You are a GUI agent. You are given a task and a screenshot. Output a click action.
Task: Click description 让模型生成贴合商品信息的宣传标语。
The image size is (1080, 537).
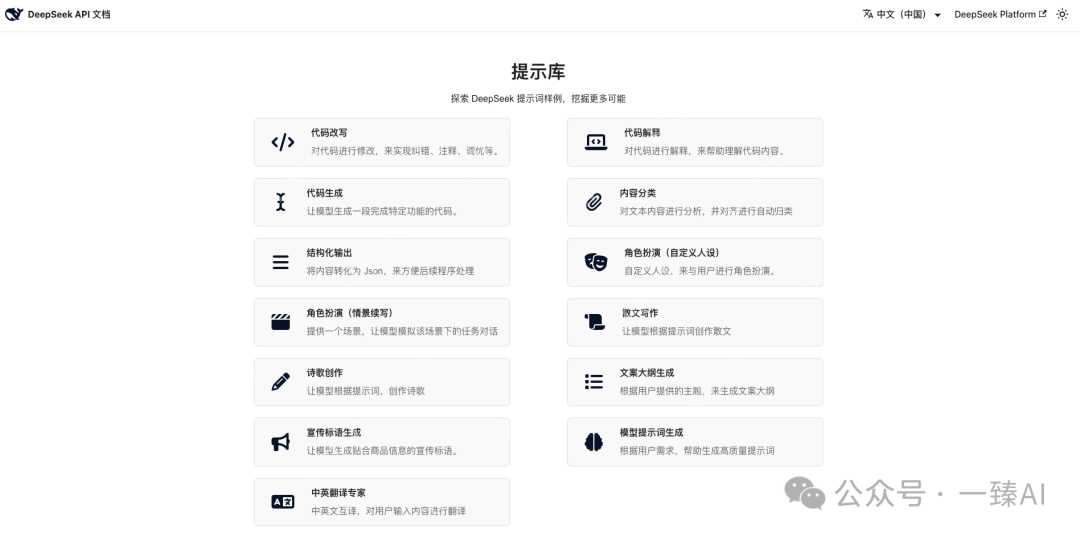tap(382, 451)
